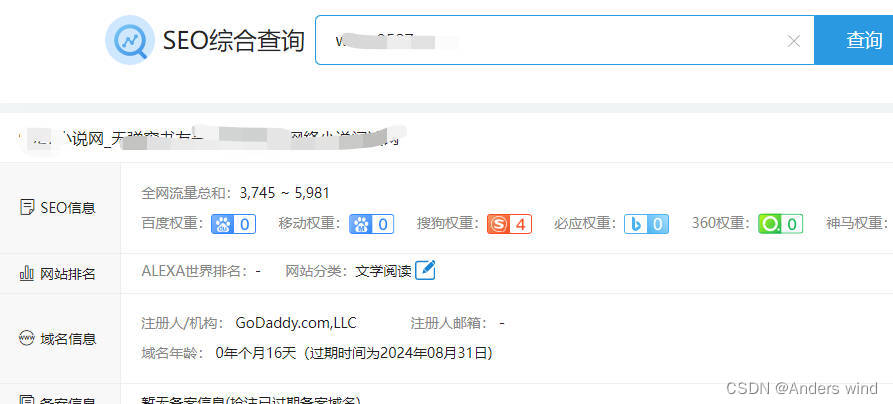The width and height of the screenshot is (893, 404).
Task: Click the 备案信息 row label
Action: point(58,399)
